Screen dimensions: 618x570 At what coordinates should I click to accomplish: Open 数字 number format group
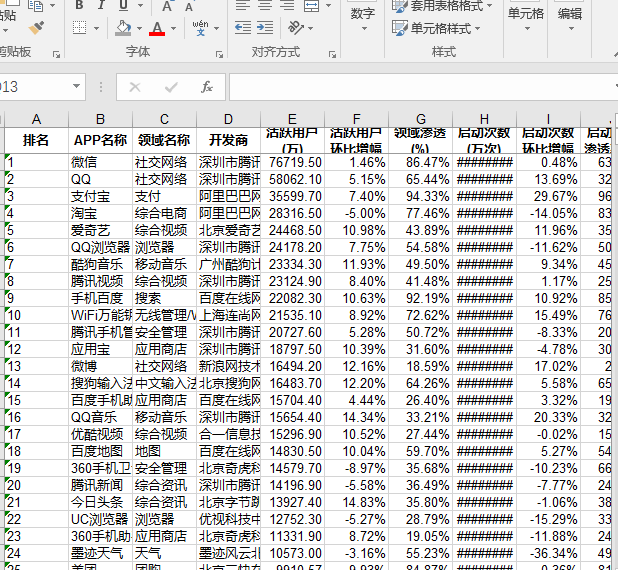(363, 18)
